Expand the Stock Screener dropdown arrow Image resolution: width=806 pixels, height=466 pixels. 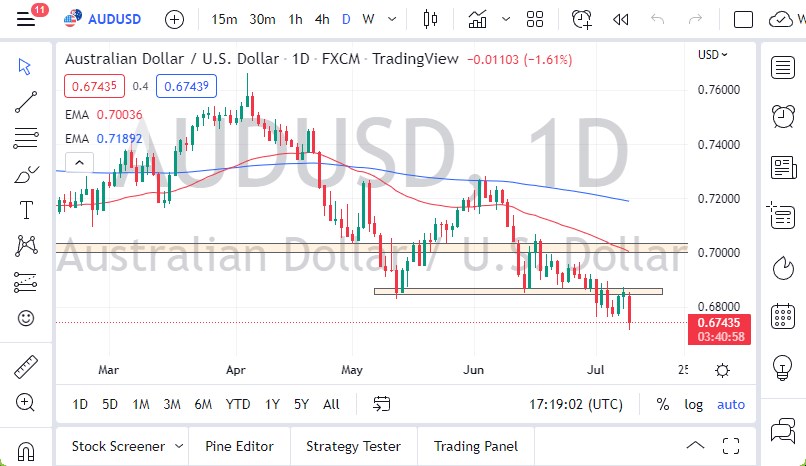pyautogui.click(x=179, y=446)
